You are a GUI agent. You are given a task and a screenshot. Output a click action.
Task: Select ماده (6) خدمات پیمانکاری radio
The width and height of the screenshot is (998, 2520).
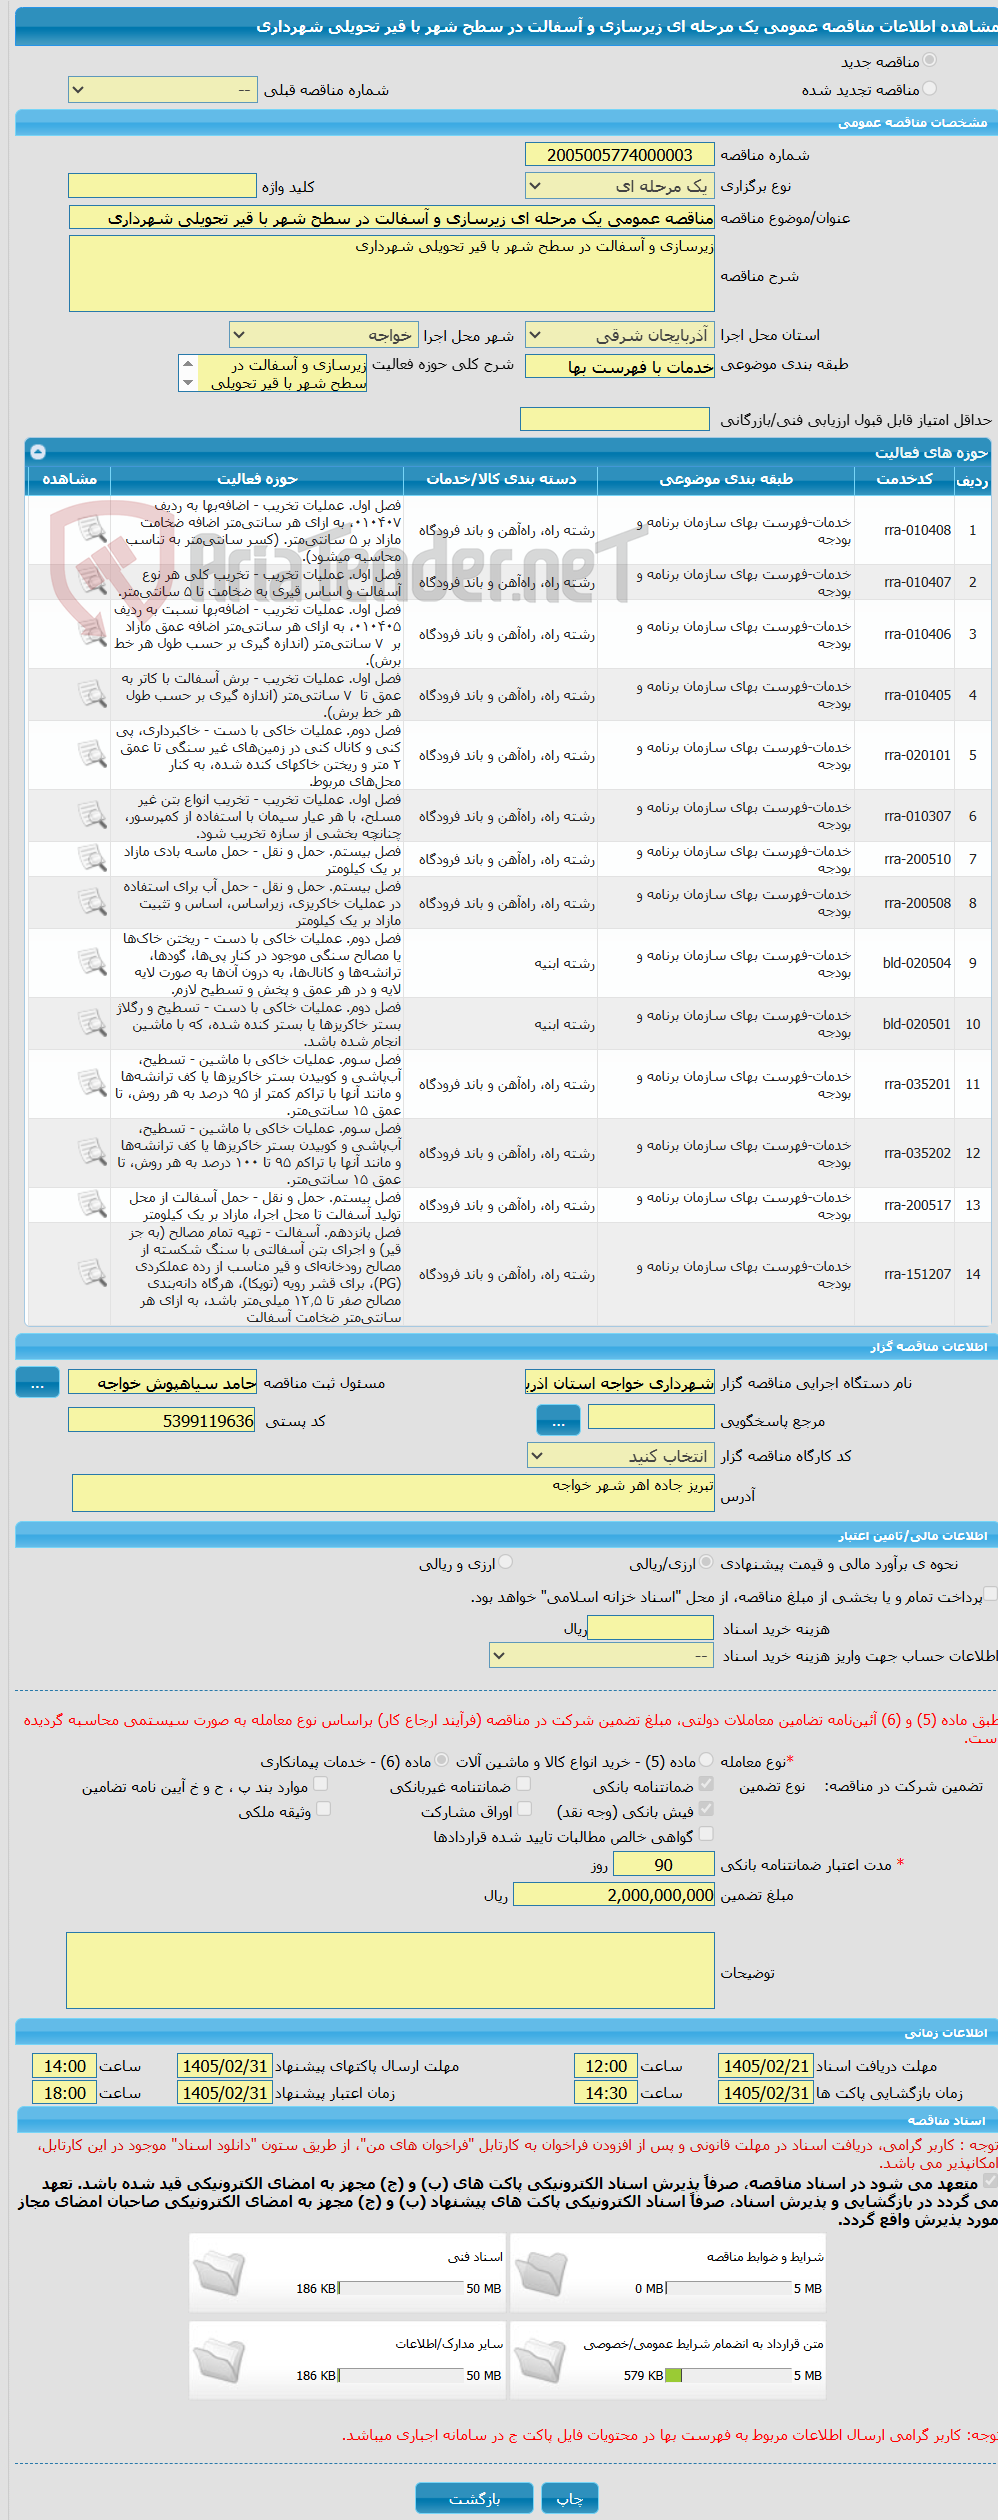coord(440,1760)
